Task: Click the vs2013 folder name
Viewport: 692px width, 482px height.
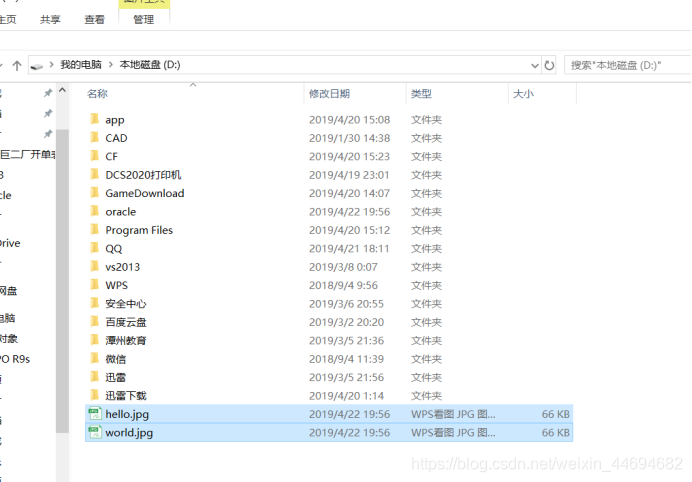Action: (x=123, y=267)
